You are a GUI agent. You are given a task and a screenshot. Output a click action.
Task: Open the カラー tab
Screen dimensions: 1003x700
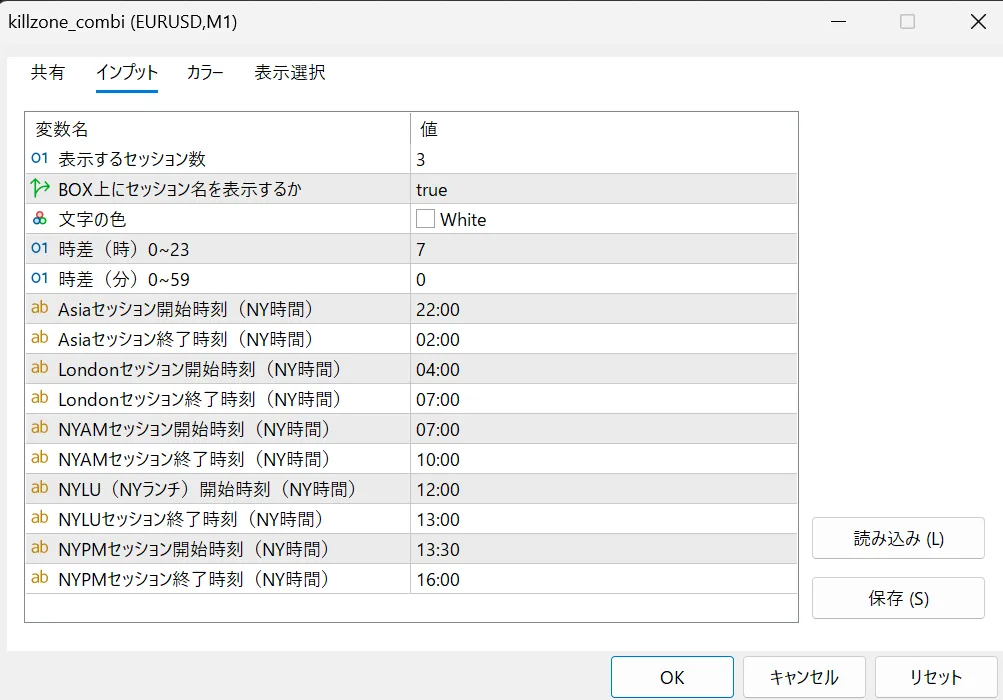pos(205,72)
